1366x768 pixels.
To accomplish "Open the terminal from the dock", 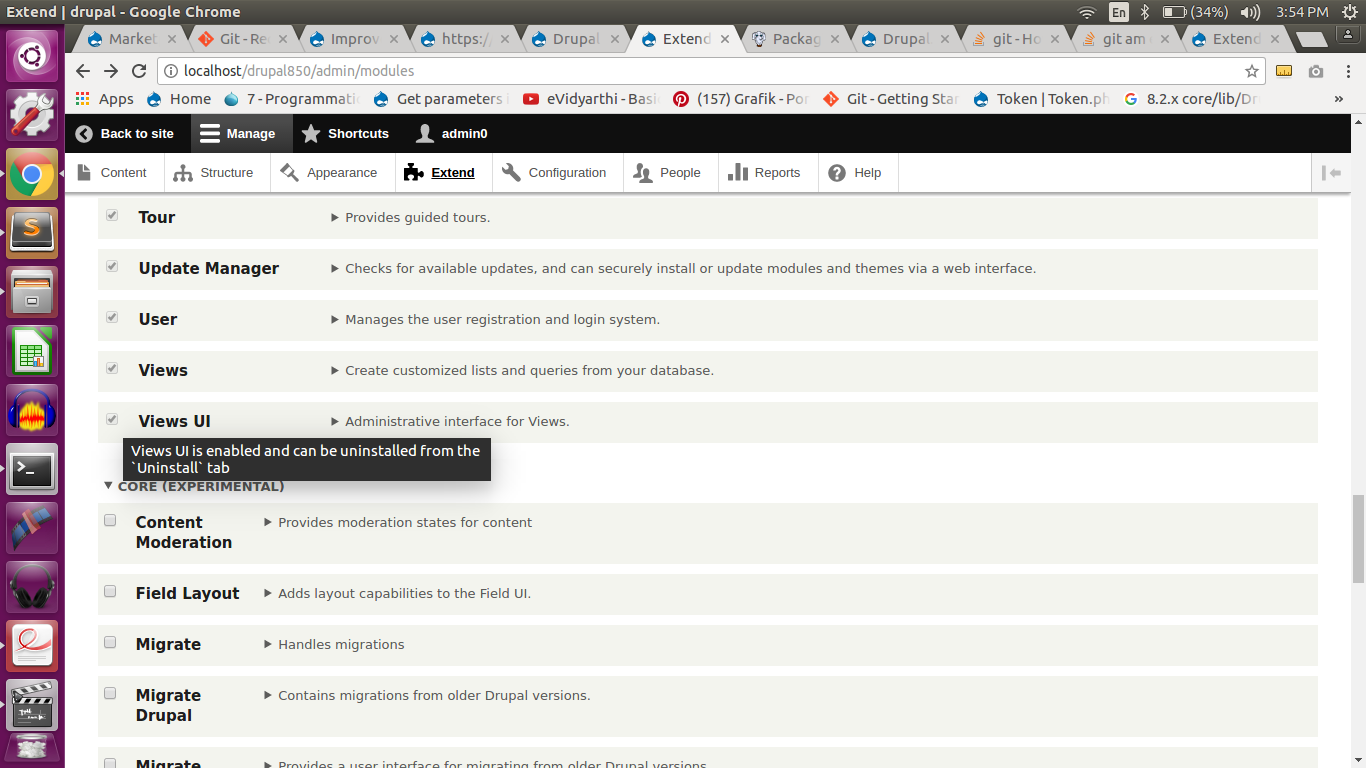I will coord(31,470).
